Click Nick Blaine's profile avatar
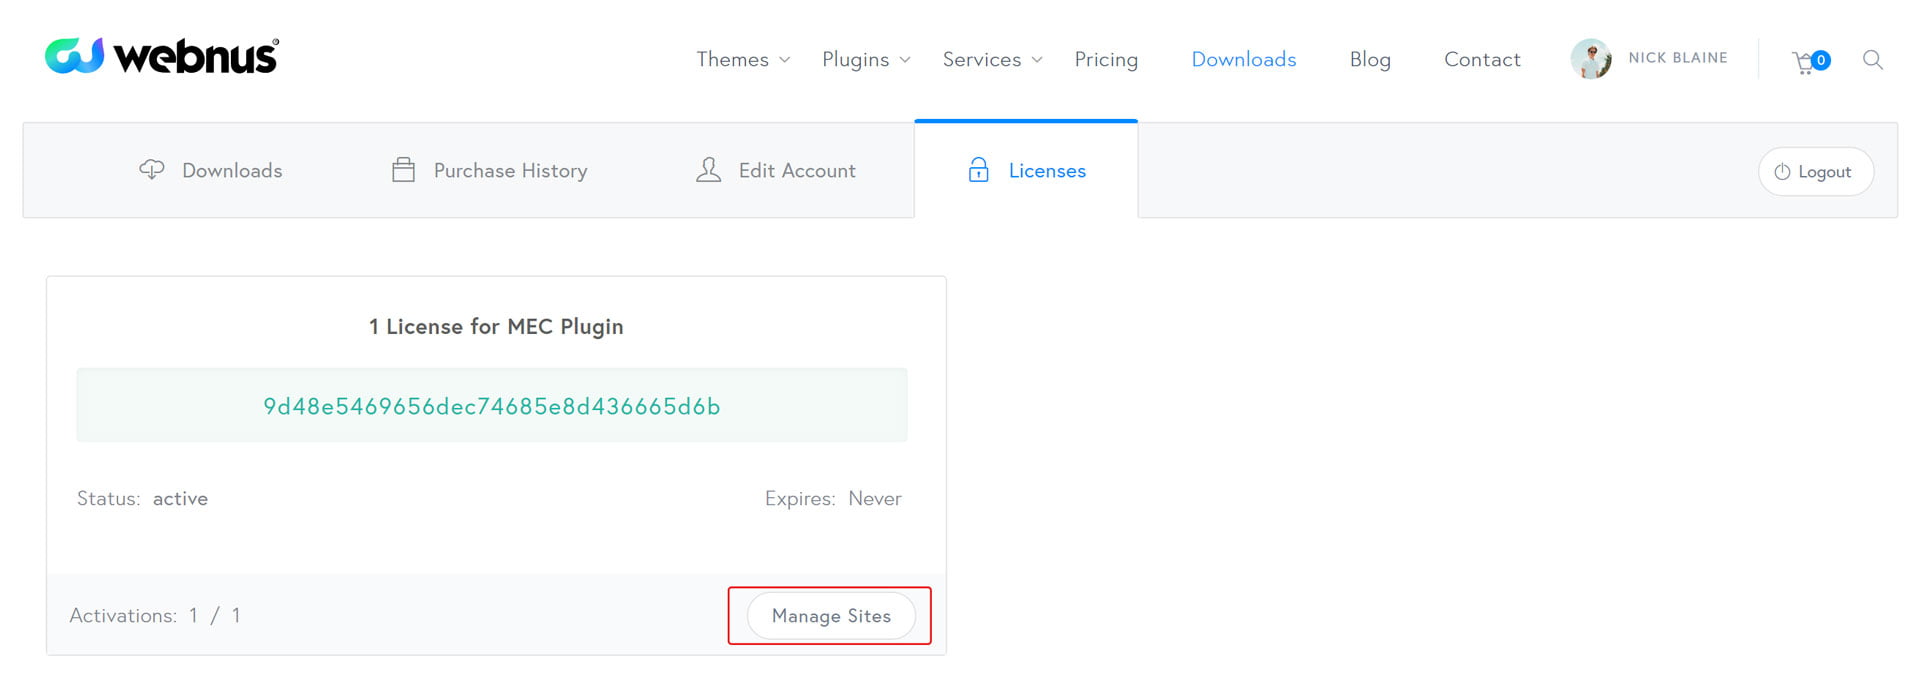1920x679 pixels. 1590,59
